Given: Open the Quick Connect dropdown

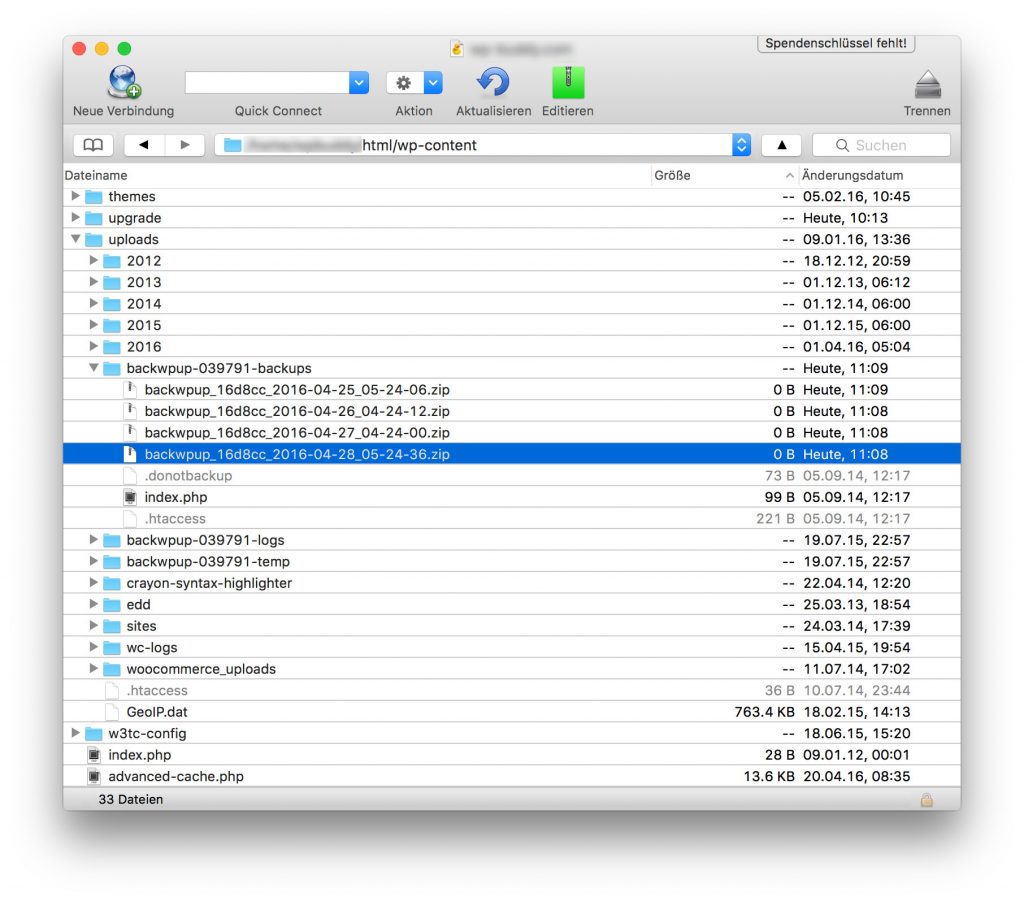Looking at the screenshot, I should pyautogui.click(x=358, y=82).
